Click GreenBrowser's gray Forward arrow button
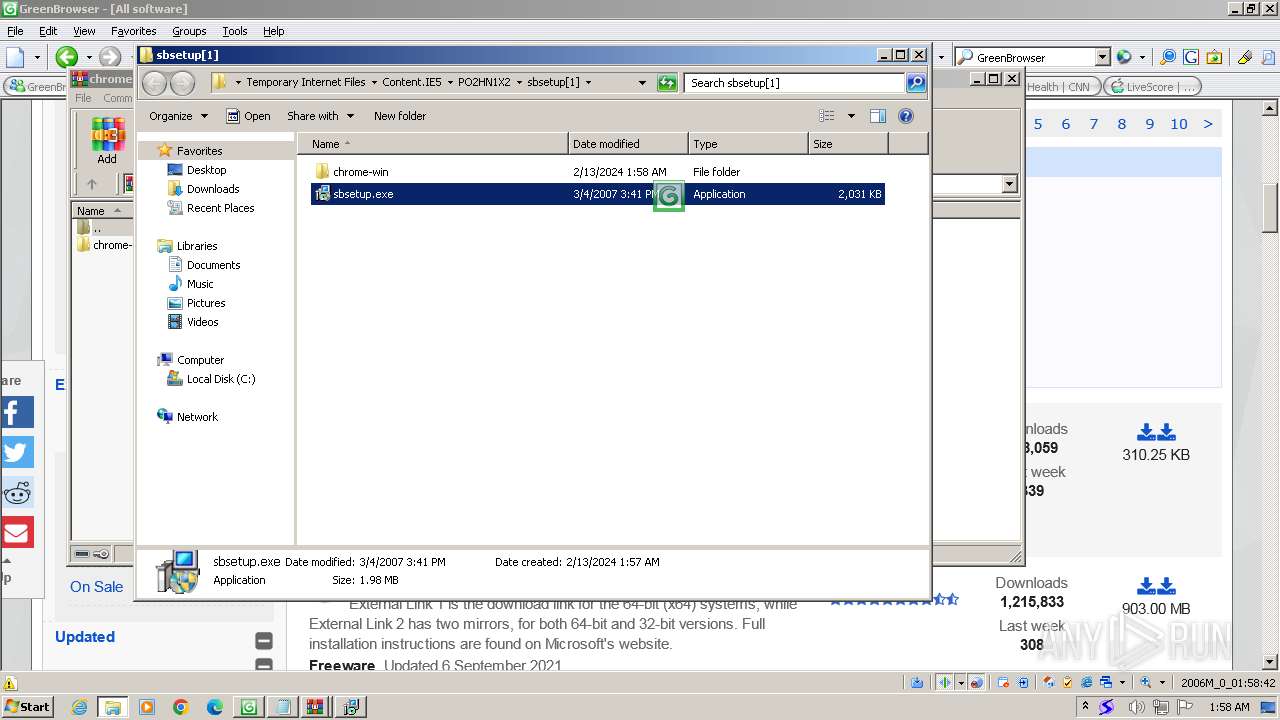The width and height of the screenshot is (1280, 720). pos(110,57)
